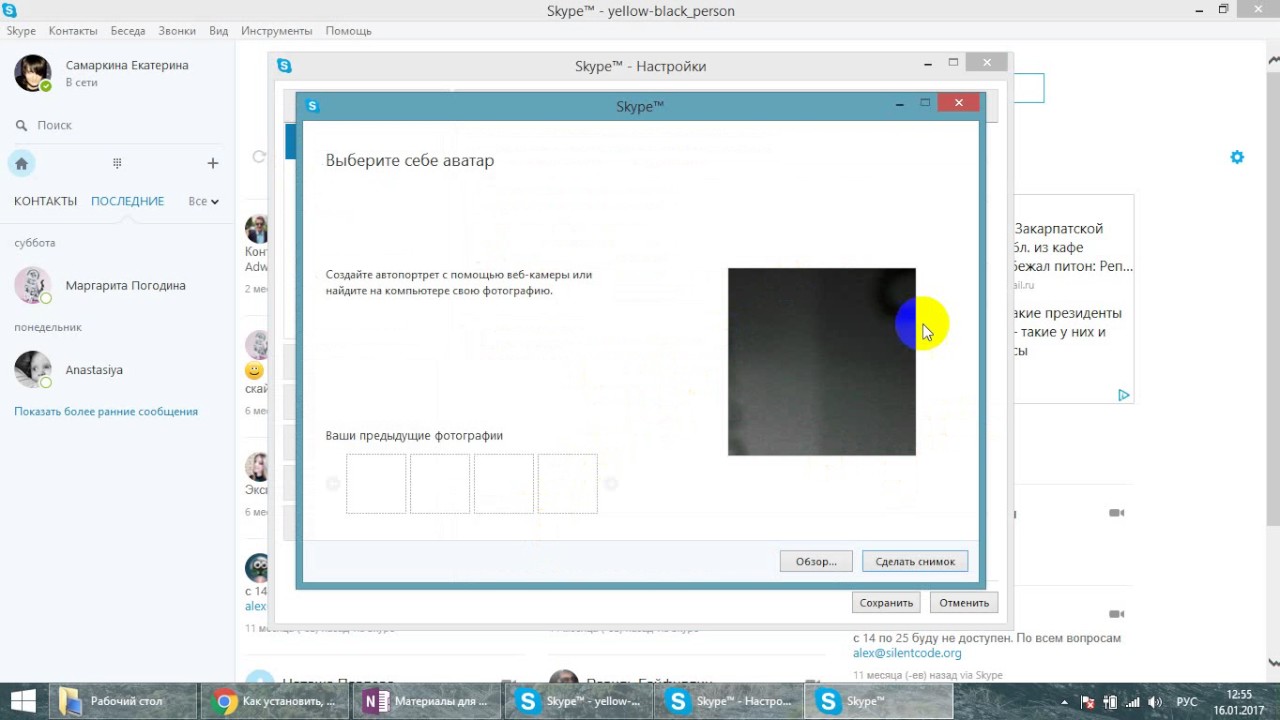Open the Инструменты menu
This screenshot has height=720, width=1280.
tap(277, 31)
